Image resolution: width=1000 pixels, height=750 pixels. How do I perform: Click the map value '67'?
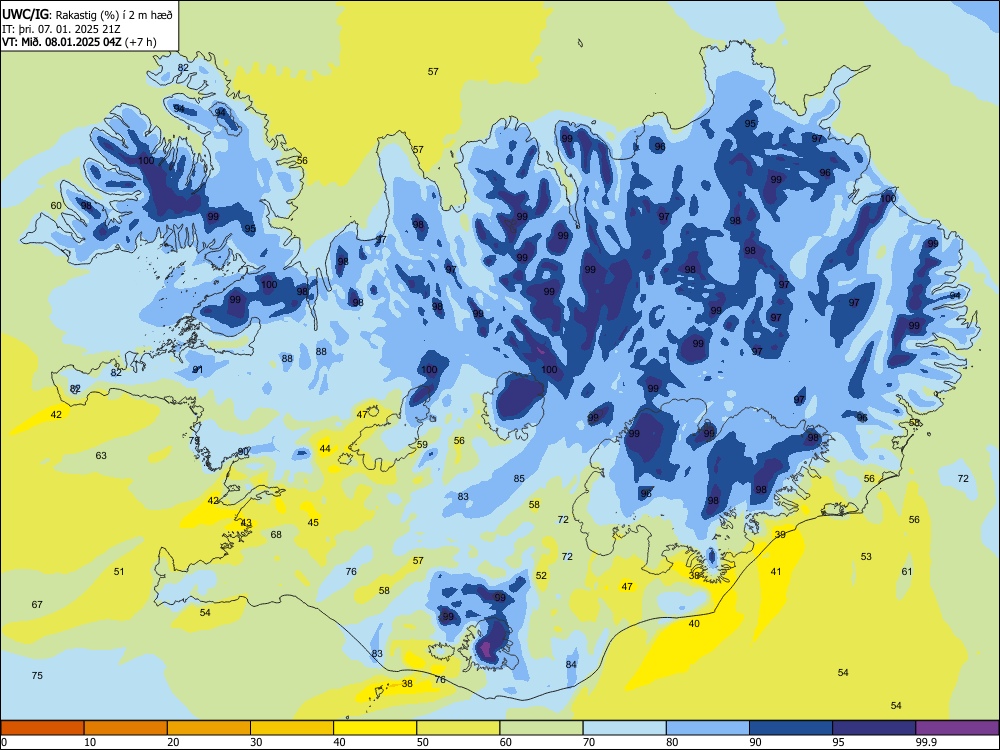(37, 604)
